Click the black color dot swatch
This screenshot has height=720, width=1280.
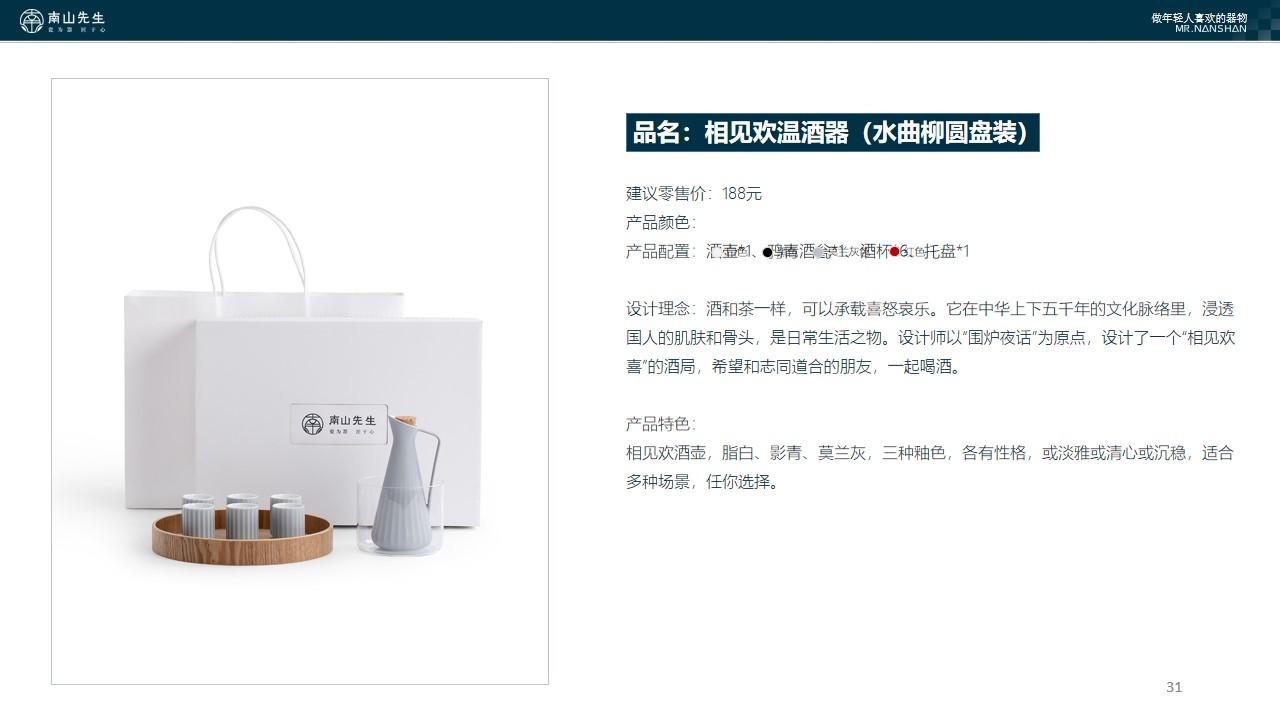(767, 252)
